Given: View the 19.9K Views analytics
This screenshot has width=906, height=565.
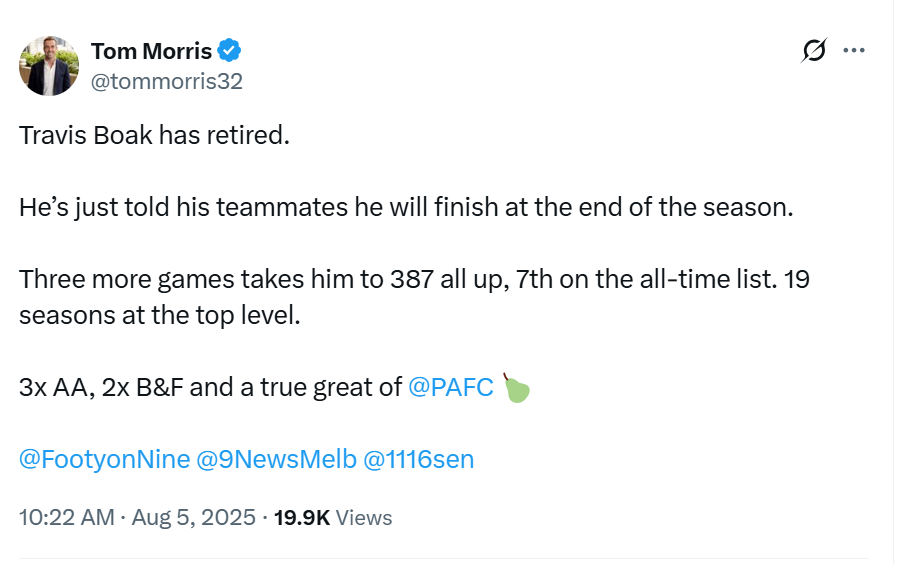Looking at the screenshot, I should (333, 517).
